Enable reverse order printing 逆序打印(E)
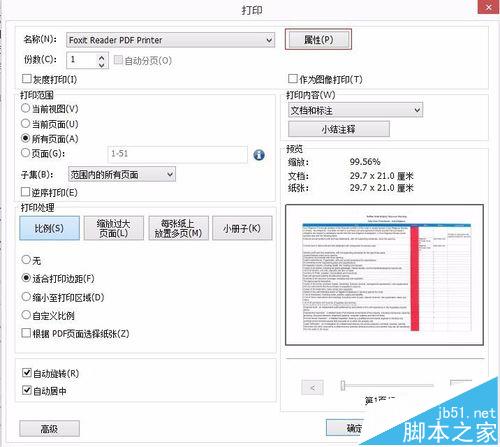This screenshot has height=447, width=500. 25,192
